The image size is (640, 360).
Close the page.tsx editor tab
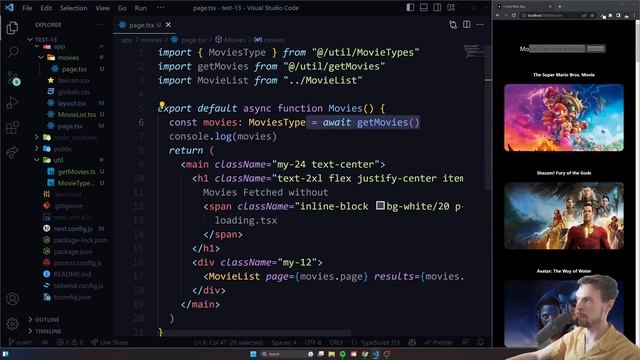click(x=168, y=25)
